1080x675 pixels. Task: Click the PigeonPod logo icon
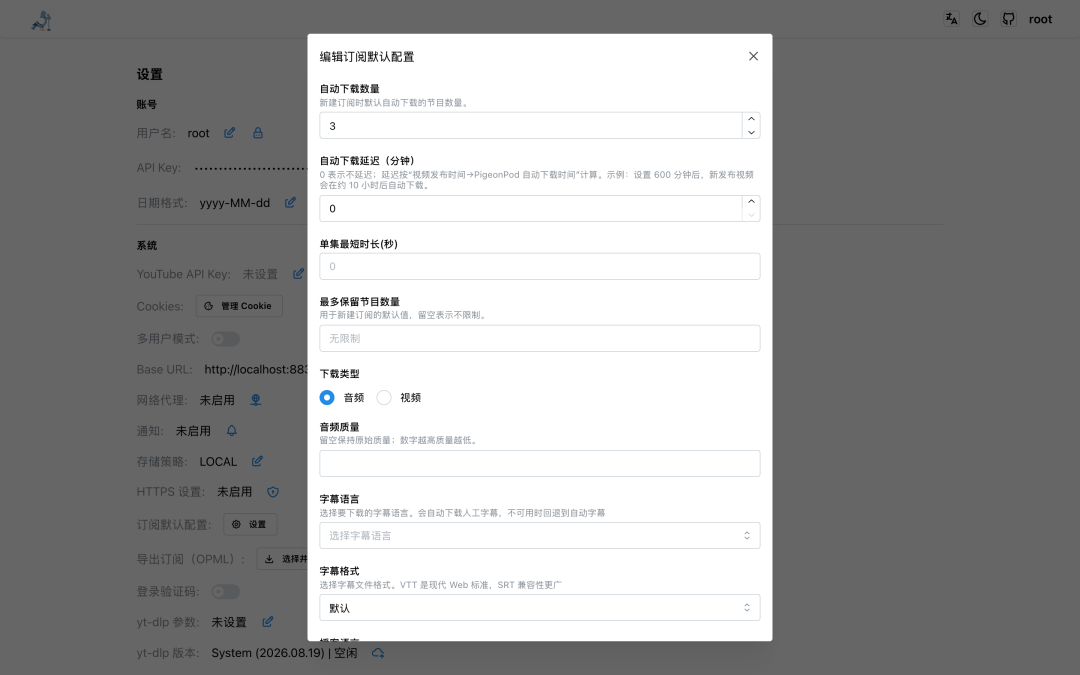click(x=42, y=21)
